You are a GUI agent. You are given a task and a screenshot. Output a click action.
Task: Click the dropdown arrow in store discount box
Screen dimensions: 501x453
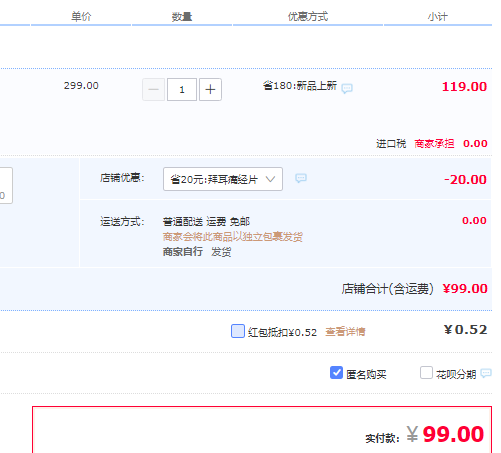click(x=270, y=179)
